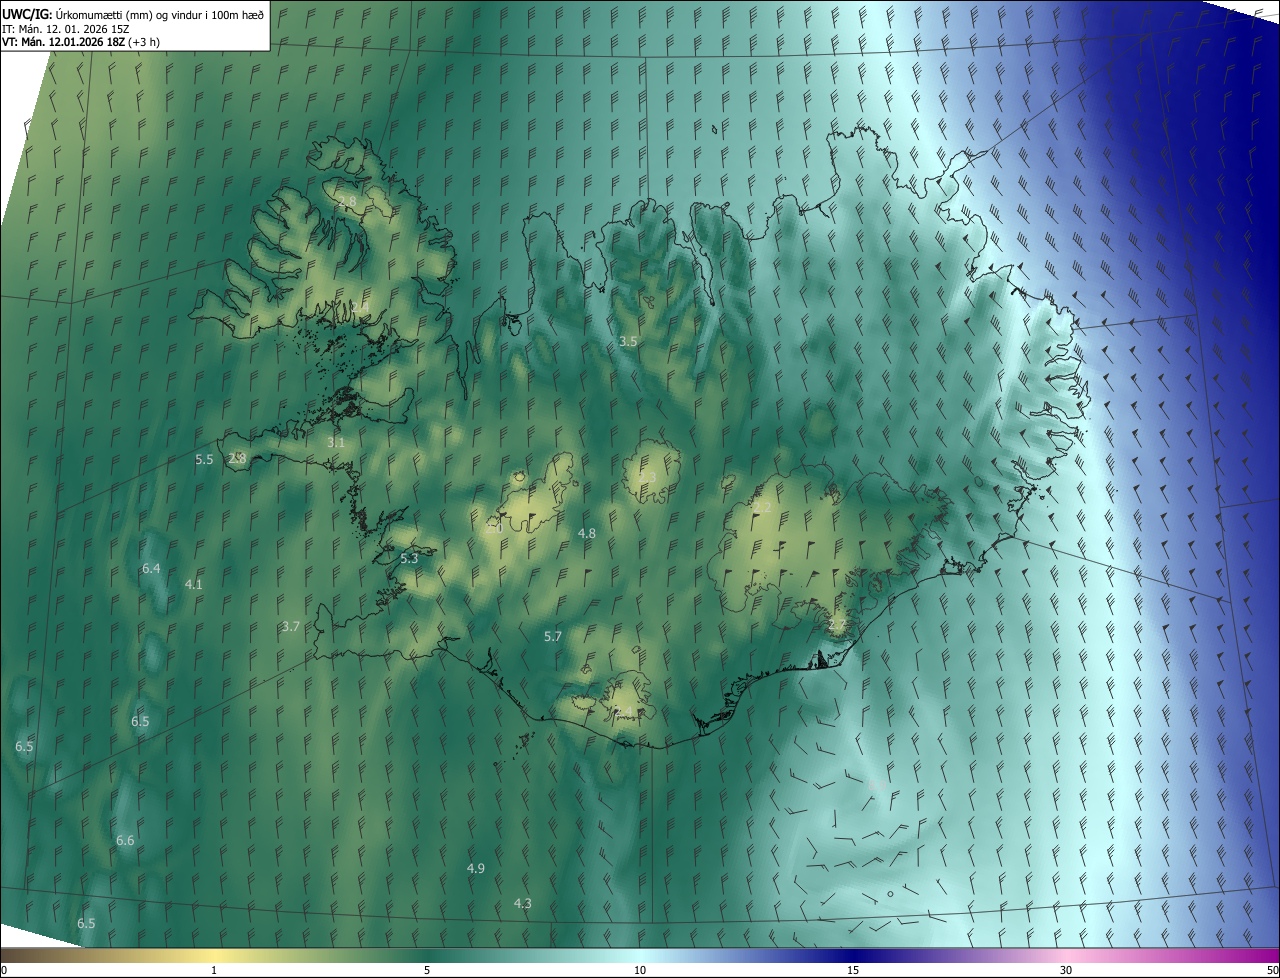Click the colour scale tick label 10
The height and width of the screenshot is (978, 1280).
[640, 970]
